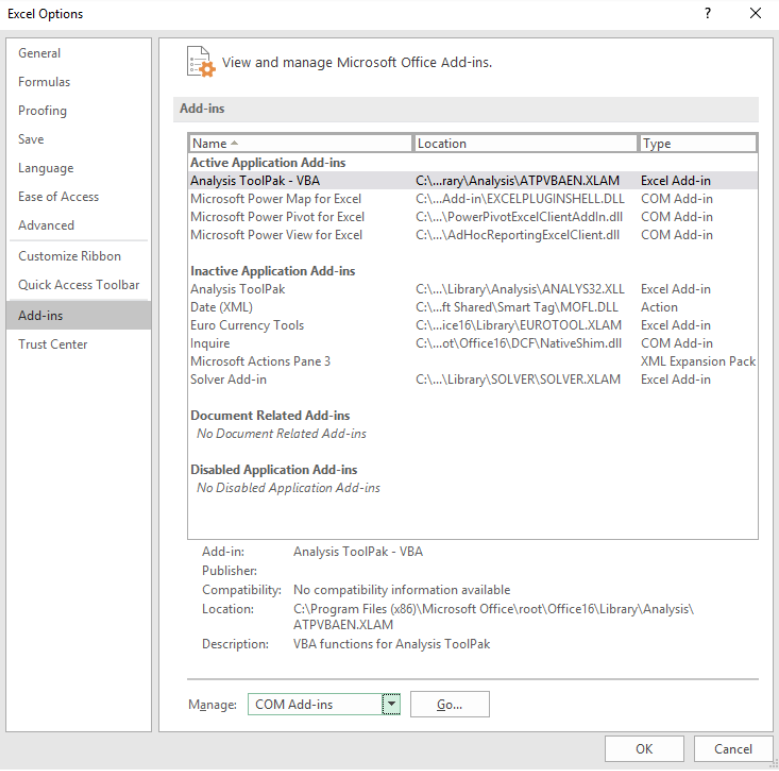The image size is (779, 771).
Task: Click the No compatibility information text
Action: (401, 590)
